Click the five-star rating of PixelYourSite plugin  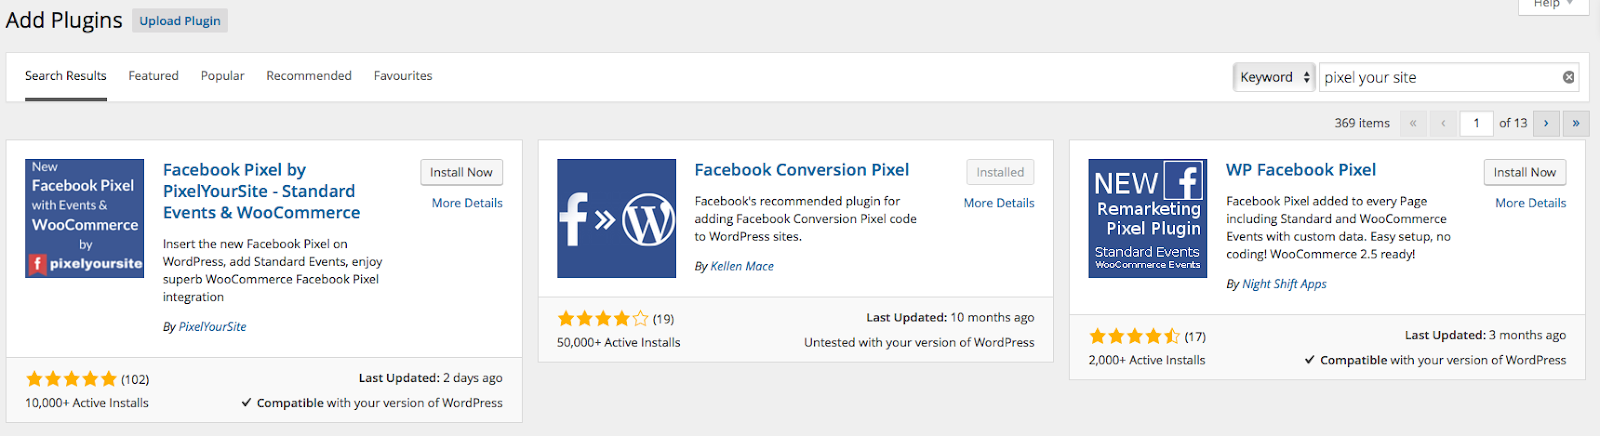tap(71, 379)
